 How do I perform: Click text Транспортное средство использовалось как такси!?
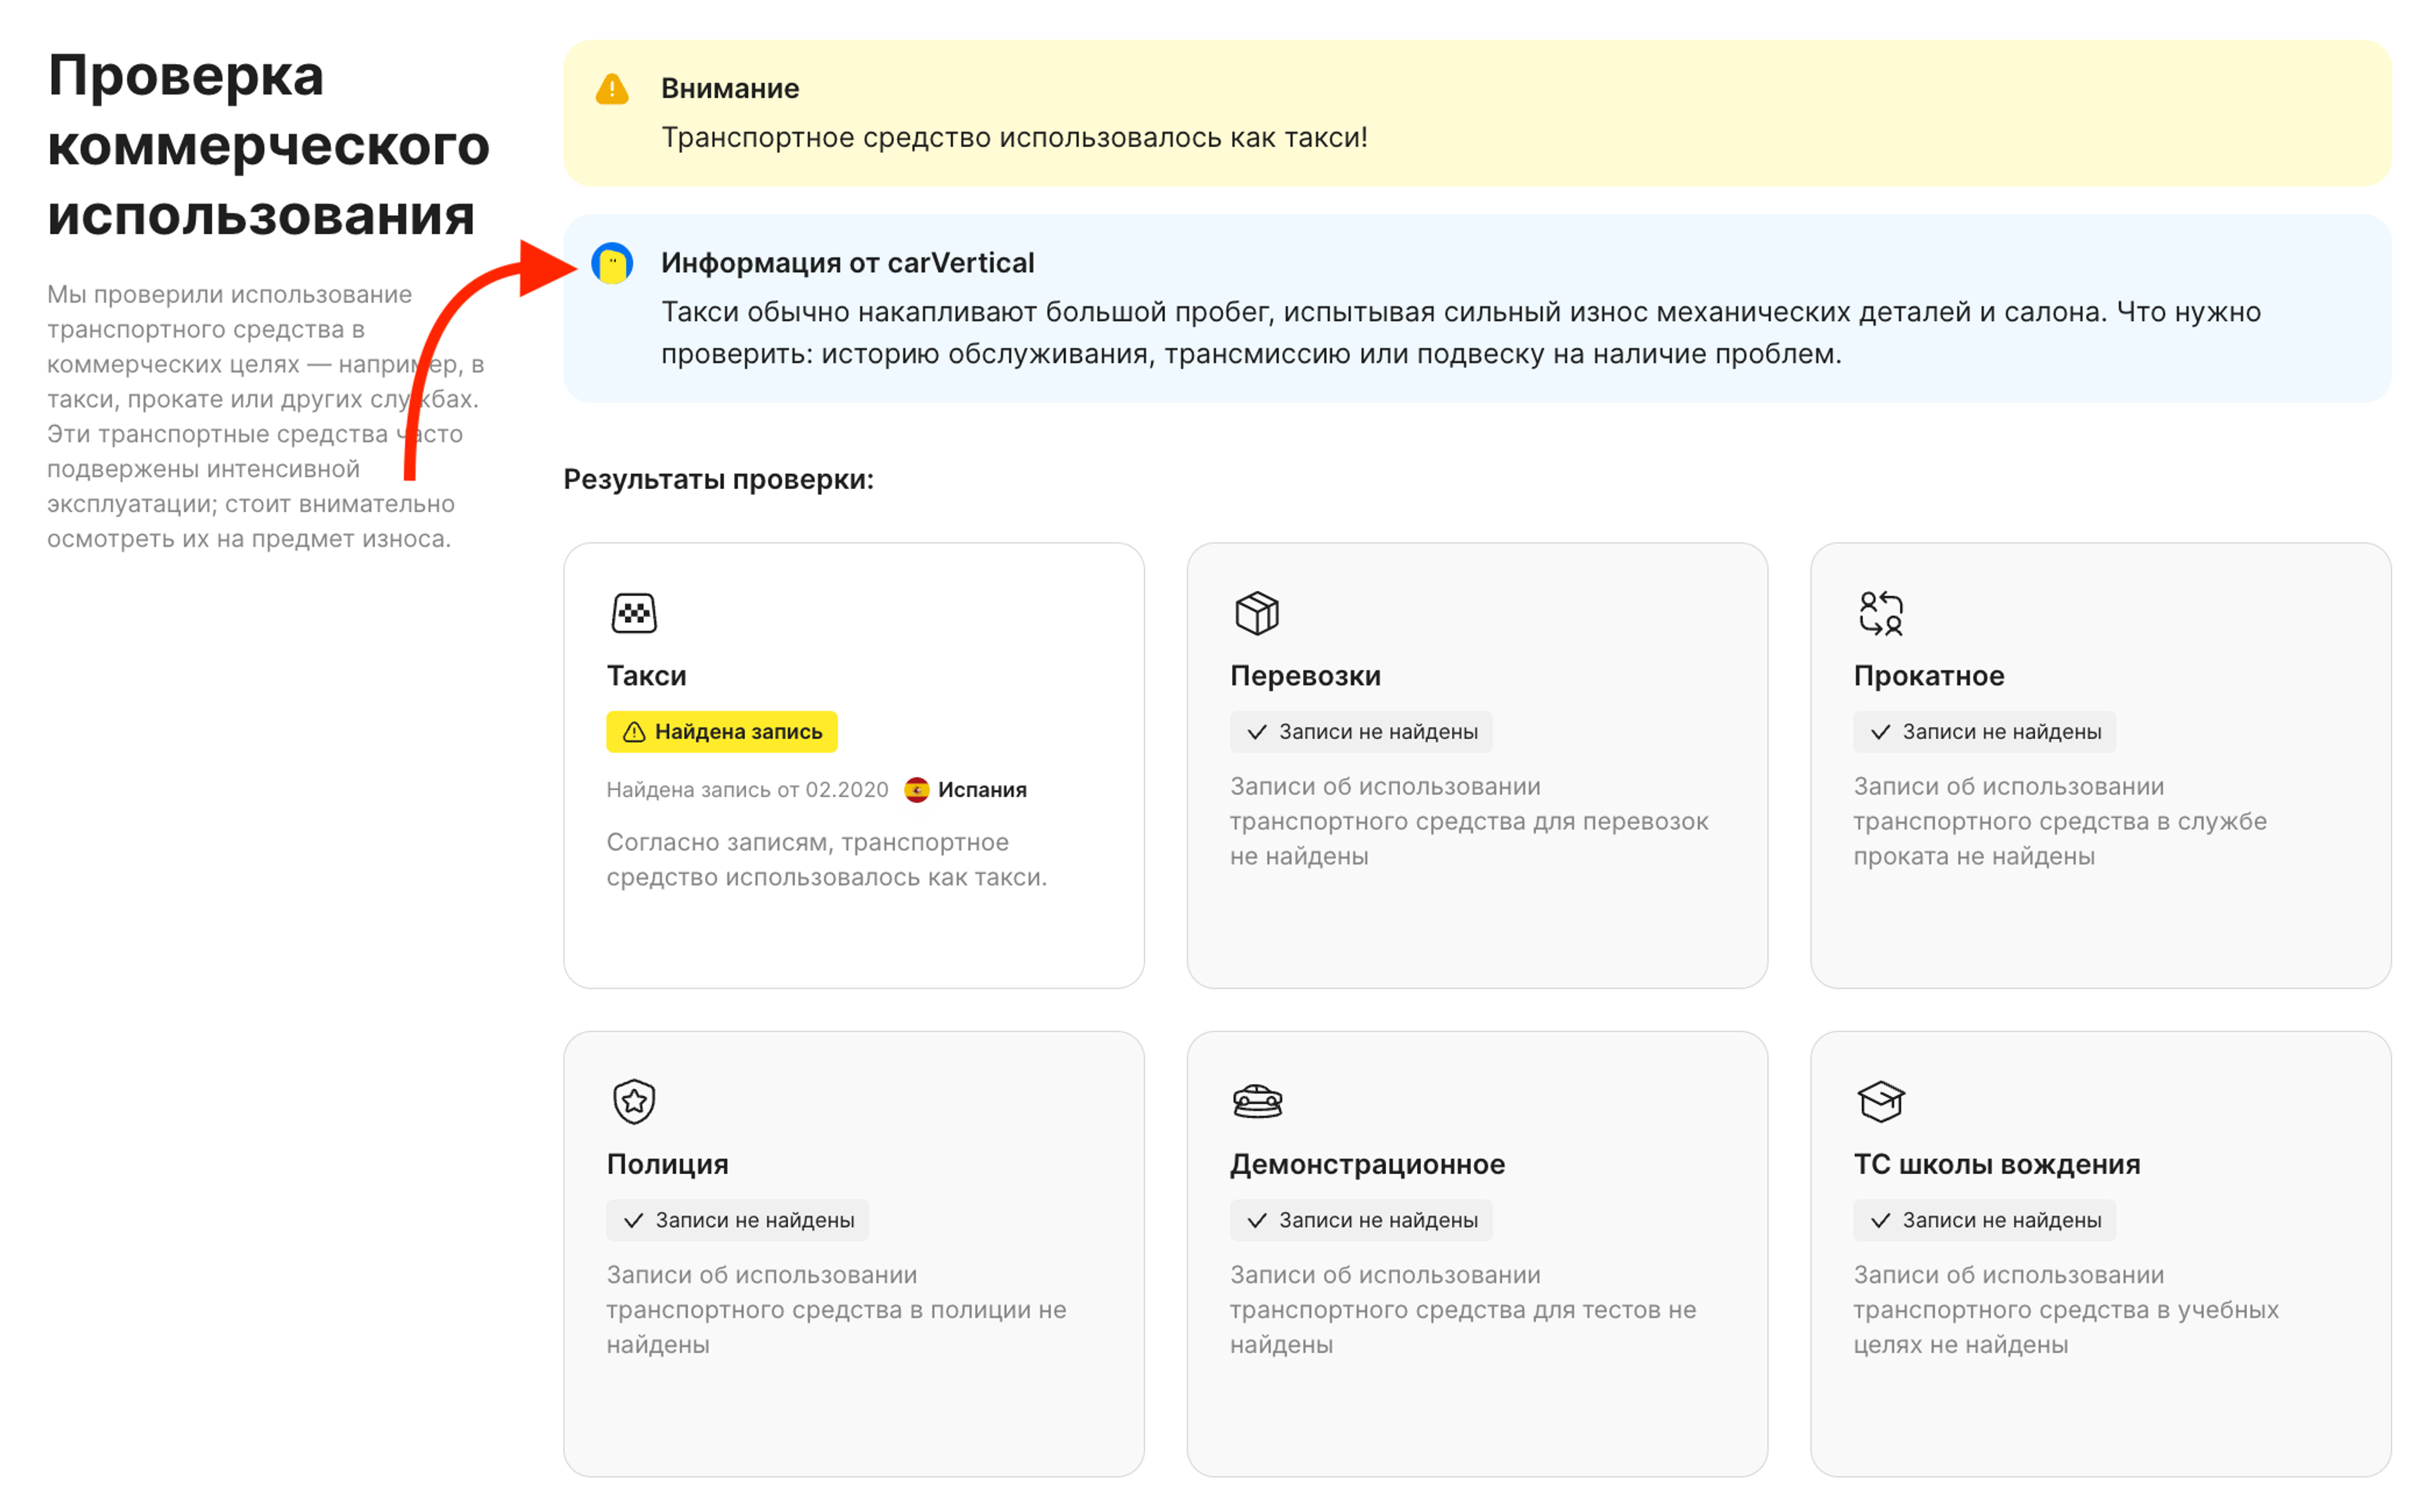(1014, 138)
